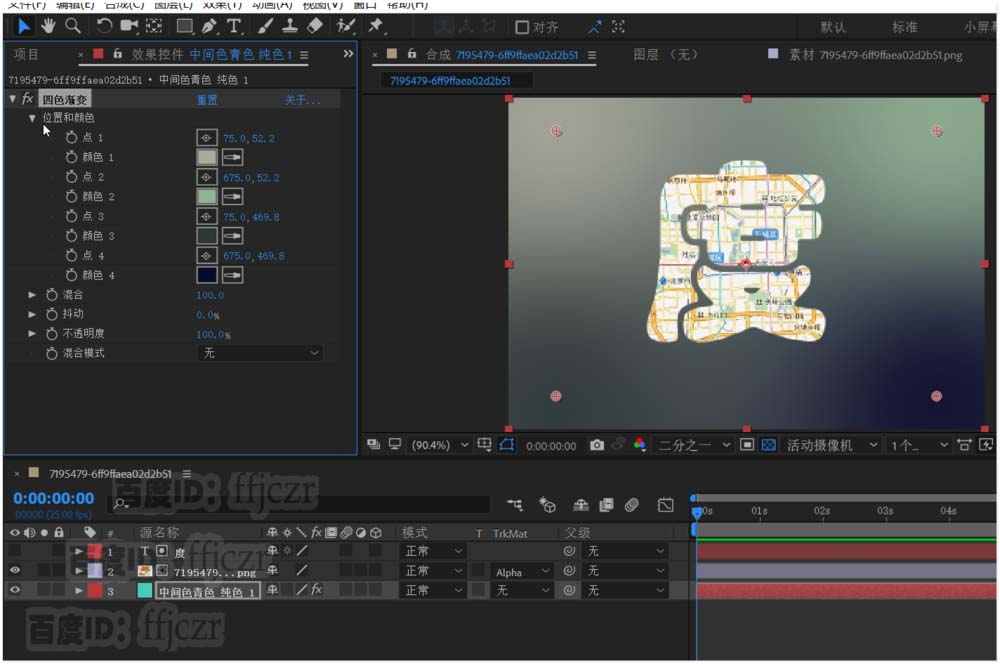Toggle transparency grid in viewer
Image resolution: width=1000 pixels, height=664 pixels.
768,445
